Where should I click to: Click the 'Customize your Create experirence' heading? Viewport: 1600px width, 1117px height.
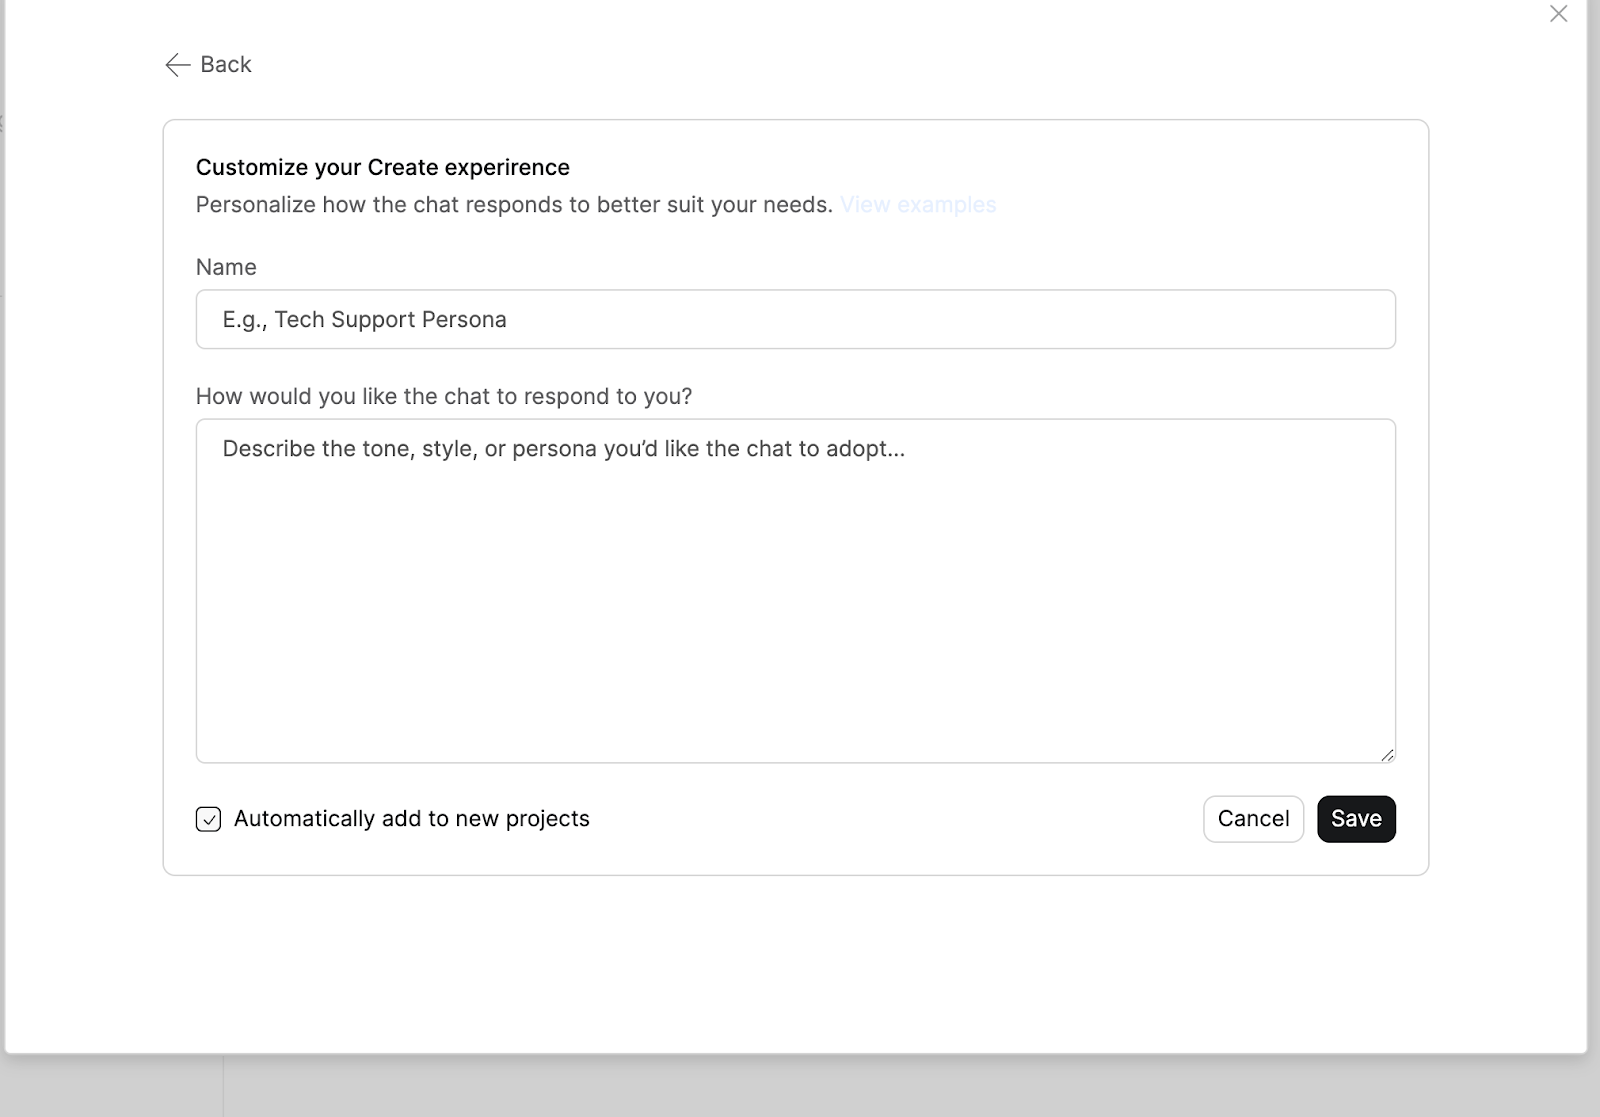click(x=383, y=167)
